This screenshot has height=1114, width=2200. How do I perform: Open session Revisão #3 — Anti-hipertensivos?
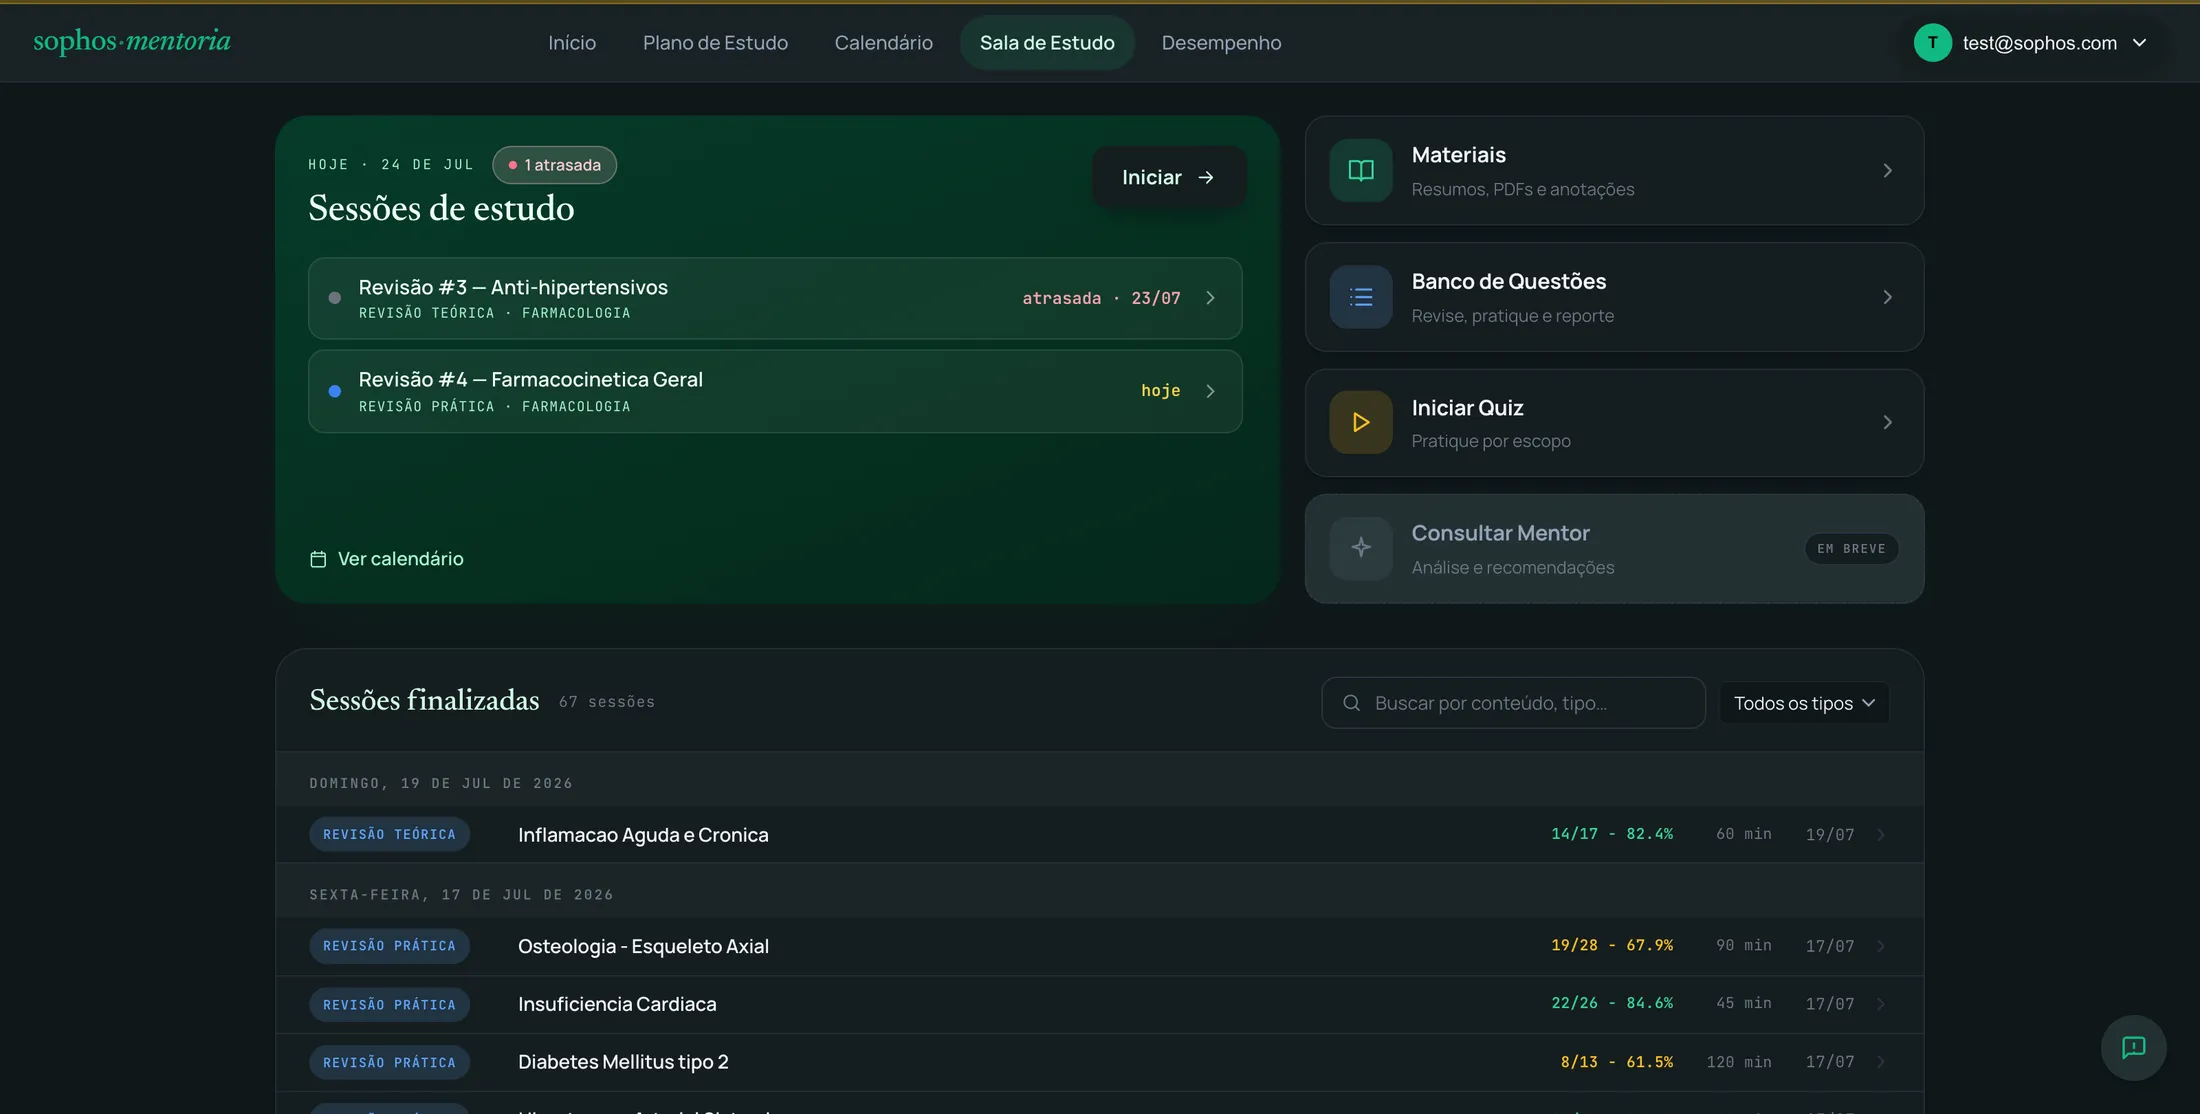pos(775,298)
